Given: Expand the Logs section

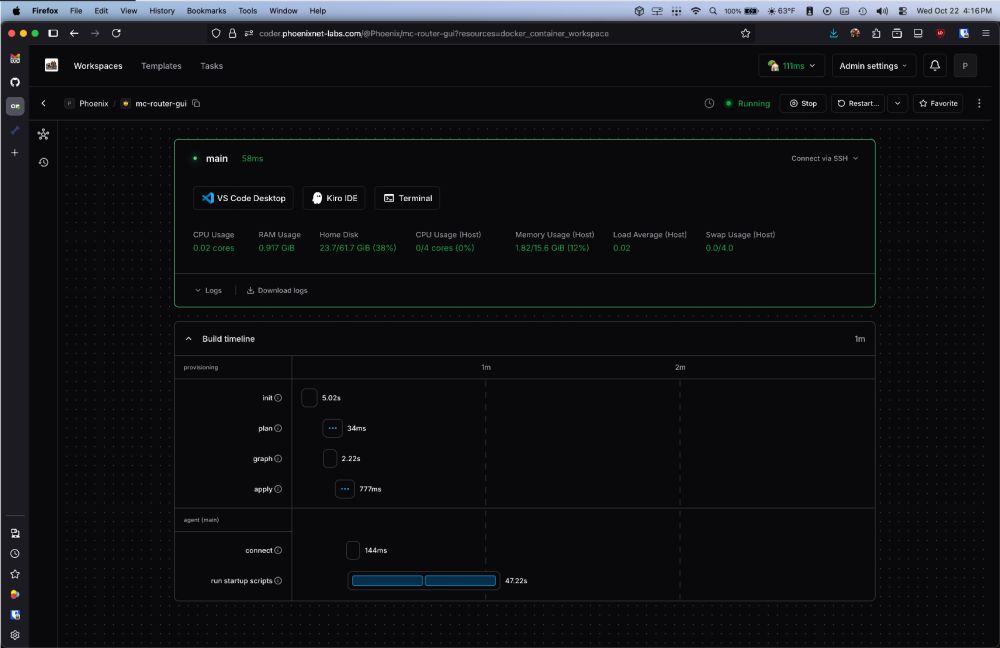Looking at the screenshot, I should pos(208,290).
